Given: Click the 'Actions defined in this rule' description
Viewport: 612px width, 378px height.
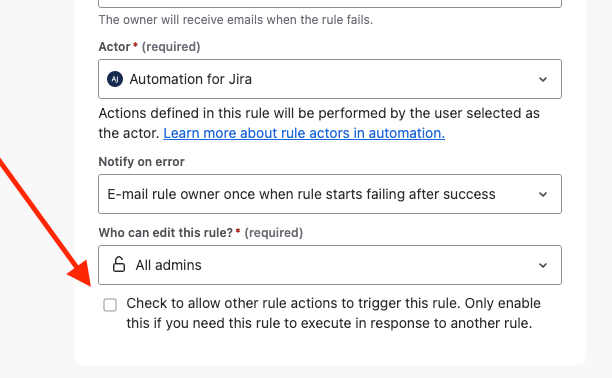Looking at the screenshot, I should click(319, 123).
